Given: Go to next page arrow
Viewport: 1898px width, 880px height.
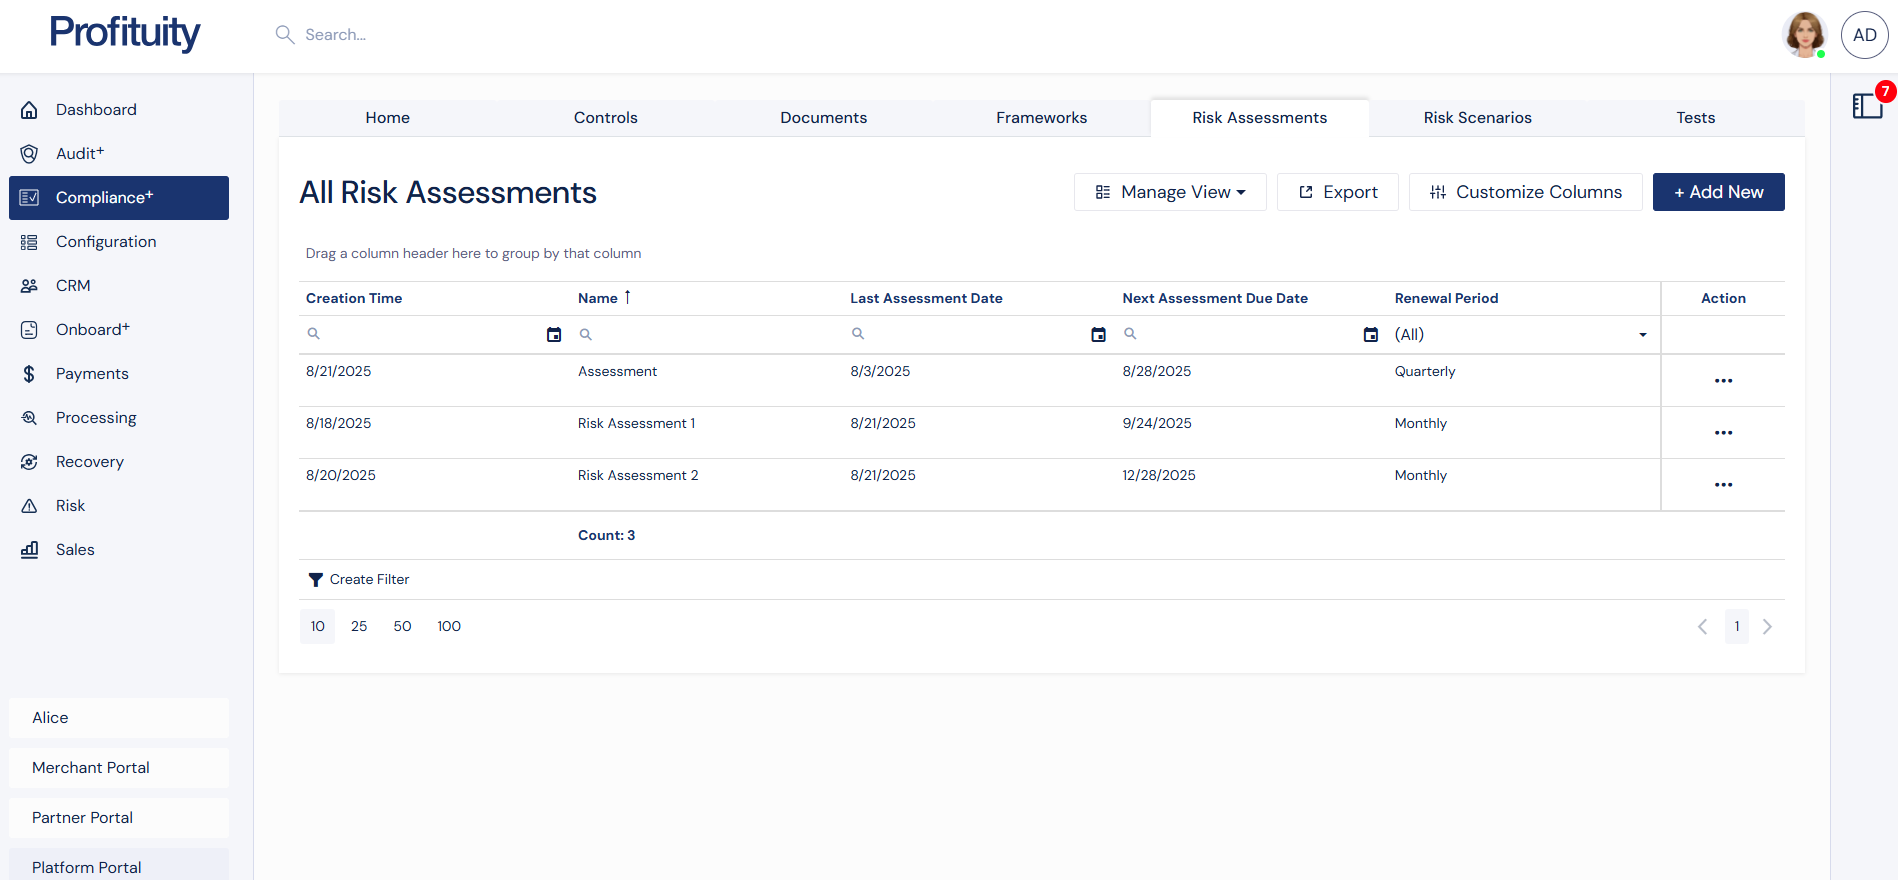Looking at the screenshot, I should (1767, 627).
